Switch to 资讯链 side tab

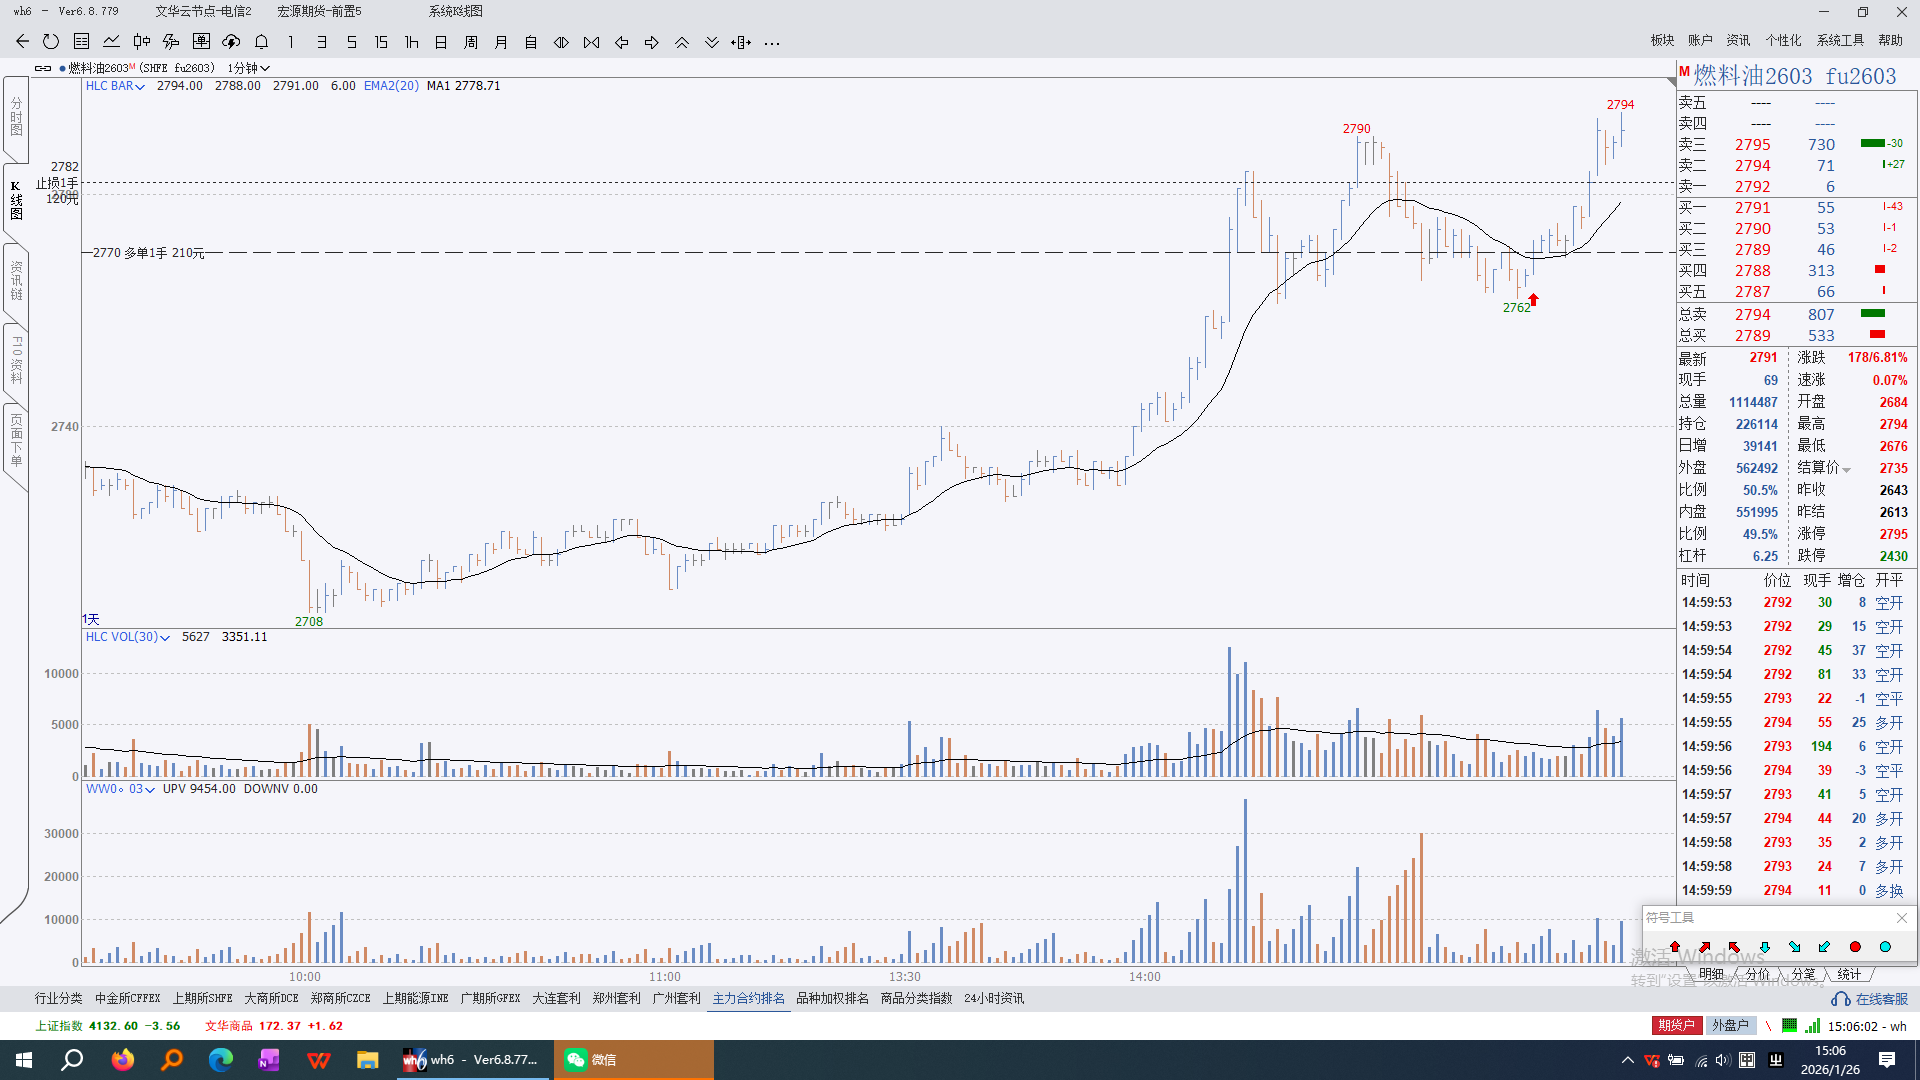coord(16,280)
